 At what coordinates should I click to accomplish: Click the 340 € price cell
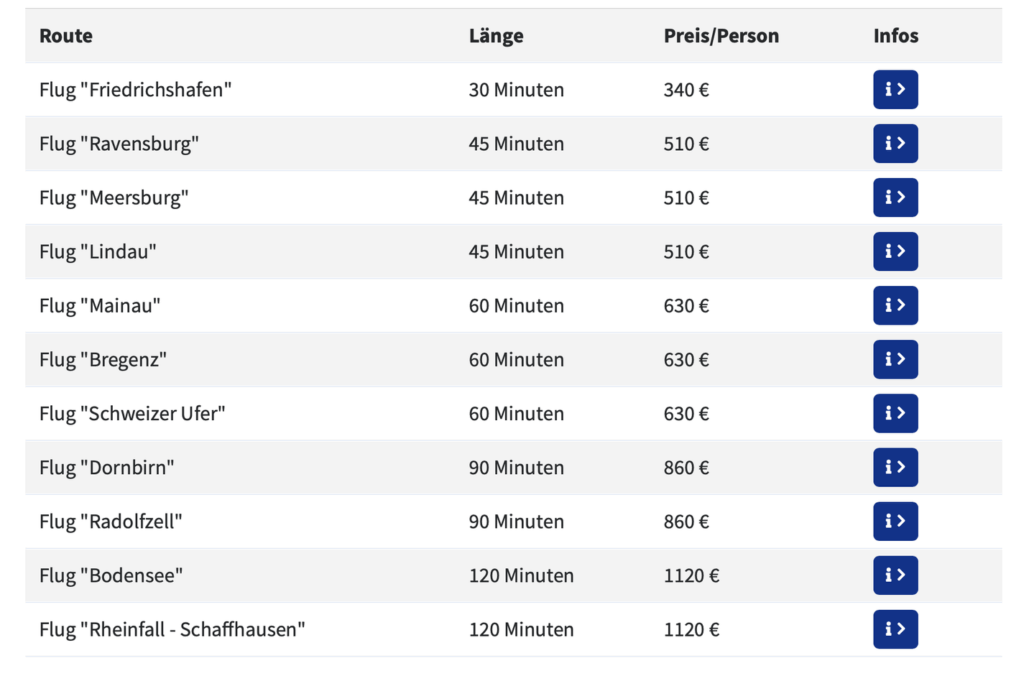click(686, 90)
